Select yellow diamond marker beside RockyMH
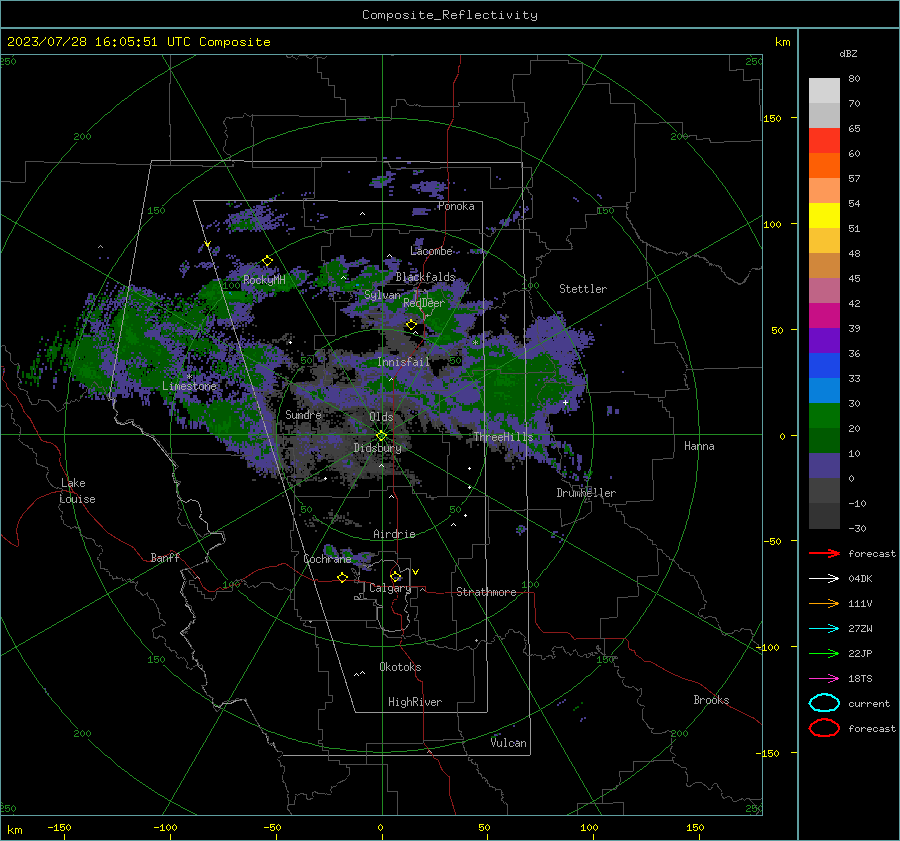The height and width of the screenshot is (841, 900). (267, 261)
